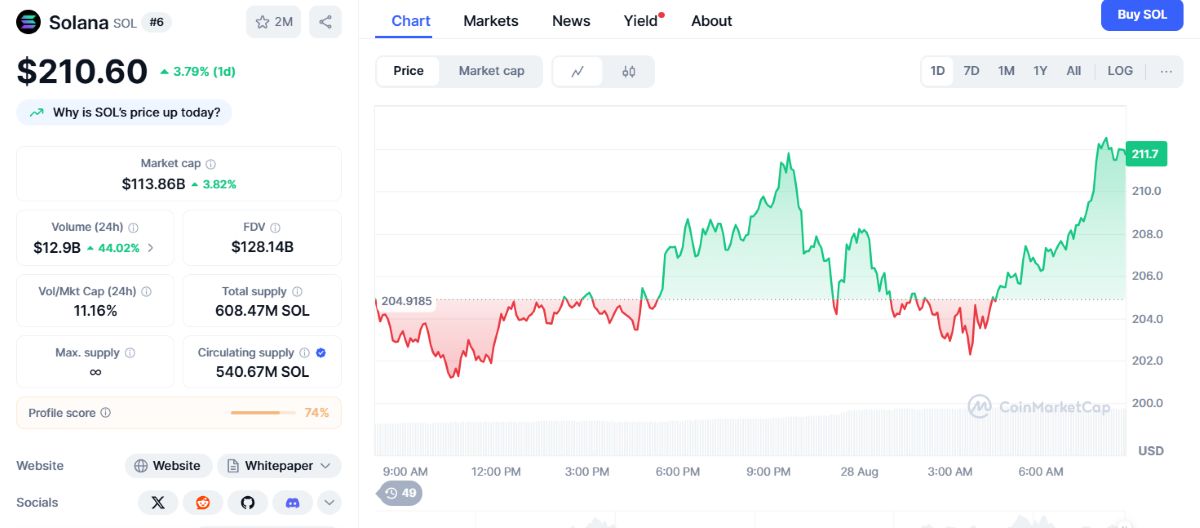The width and height of the screenshot is (1200, 528).
Task: Toggle chart to Market cap view
Action: (x=491, y=71)
